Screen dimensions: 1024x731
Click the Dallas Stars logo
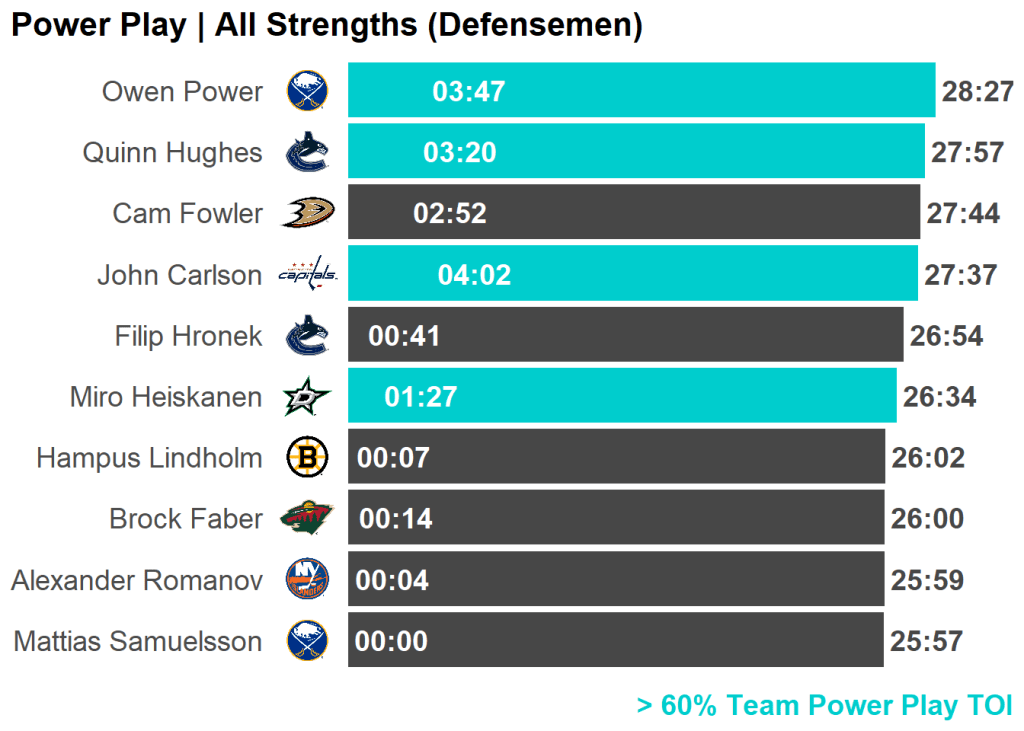click(x=307, y=397)
